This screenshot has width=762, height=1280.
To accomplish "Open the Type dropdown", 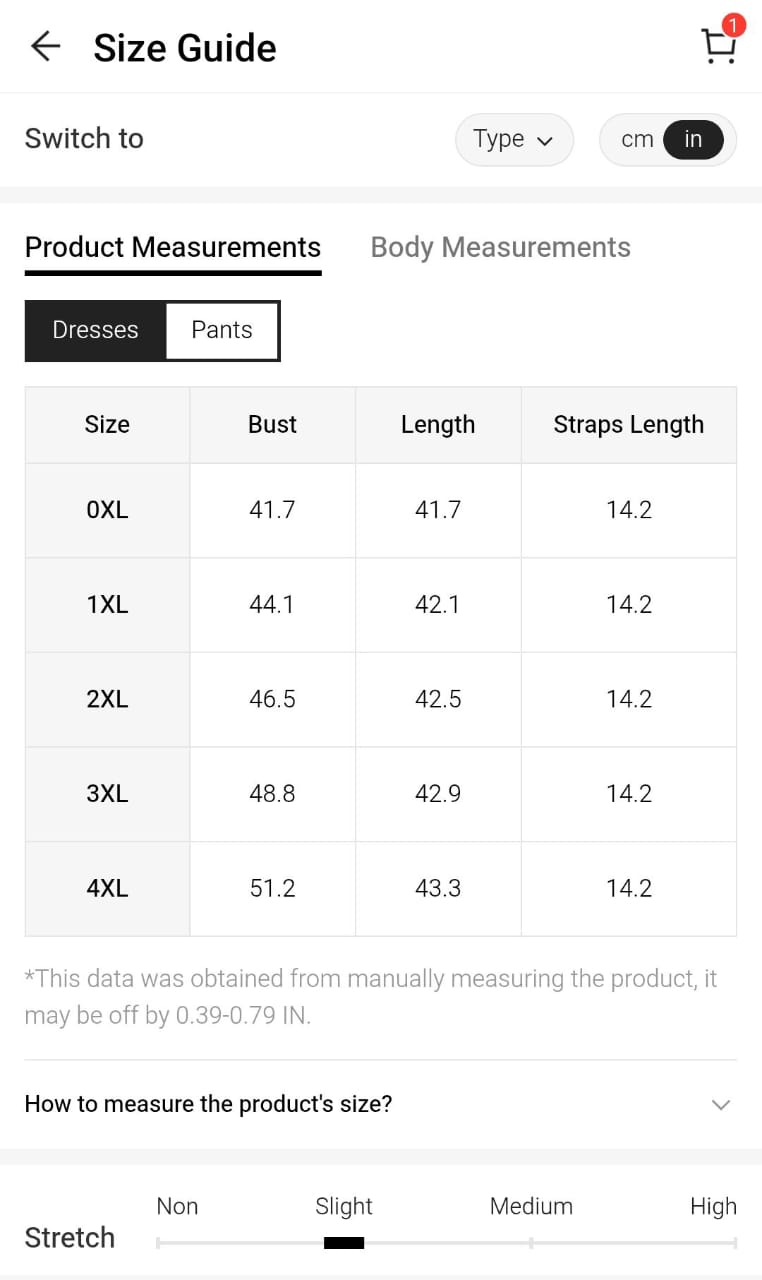I will pos(513,140).
